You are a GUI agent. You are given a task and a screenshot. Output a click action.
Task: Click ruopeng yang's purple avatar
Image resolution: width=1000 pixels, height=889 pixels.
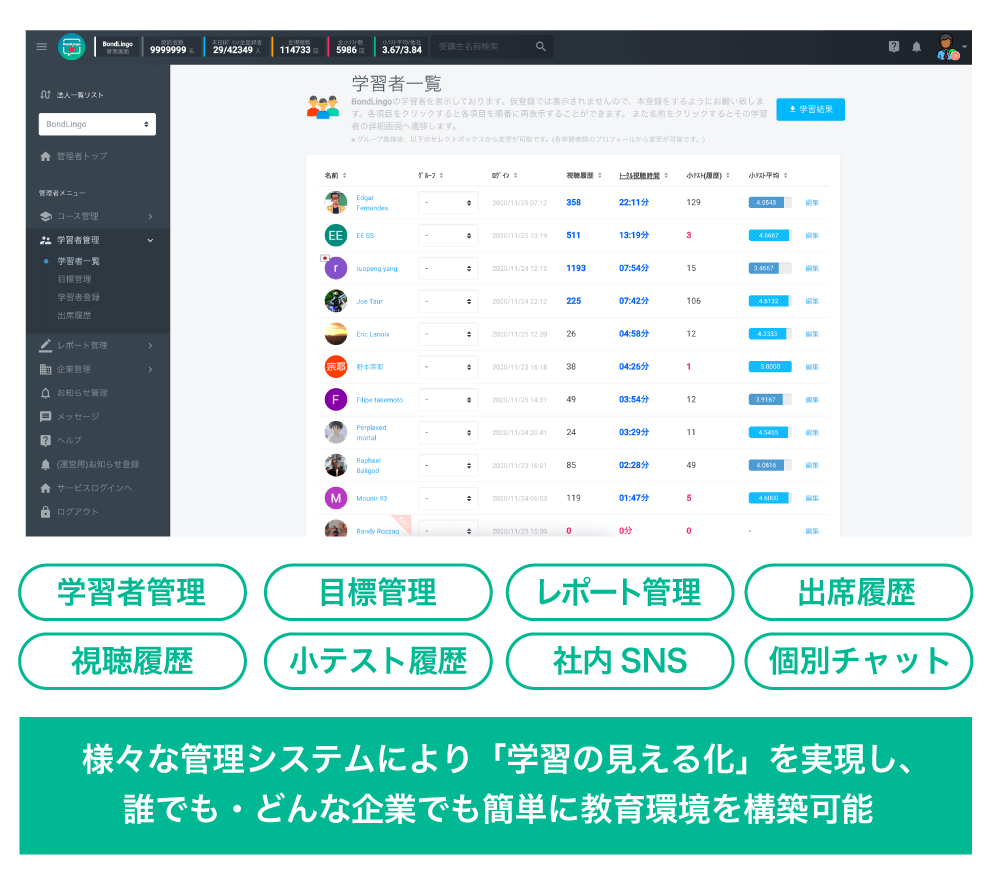tap(336, 268)
